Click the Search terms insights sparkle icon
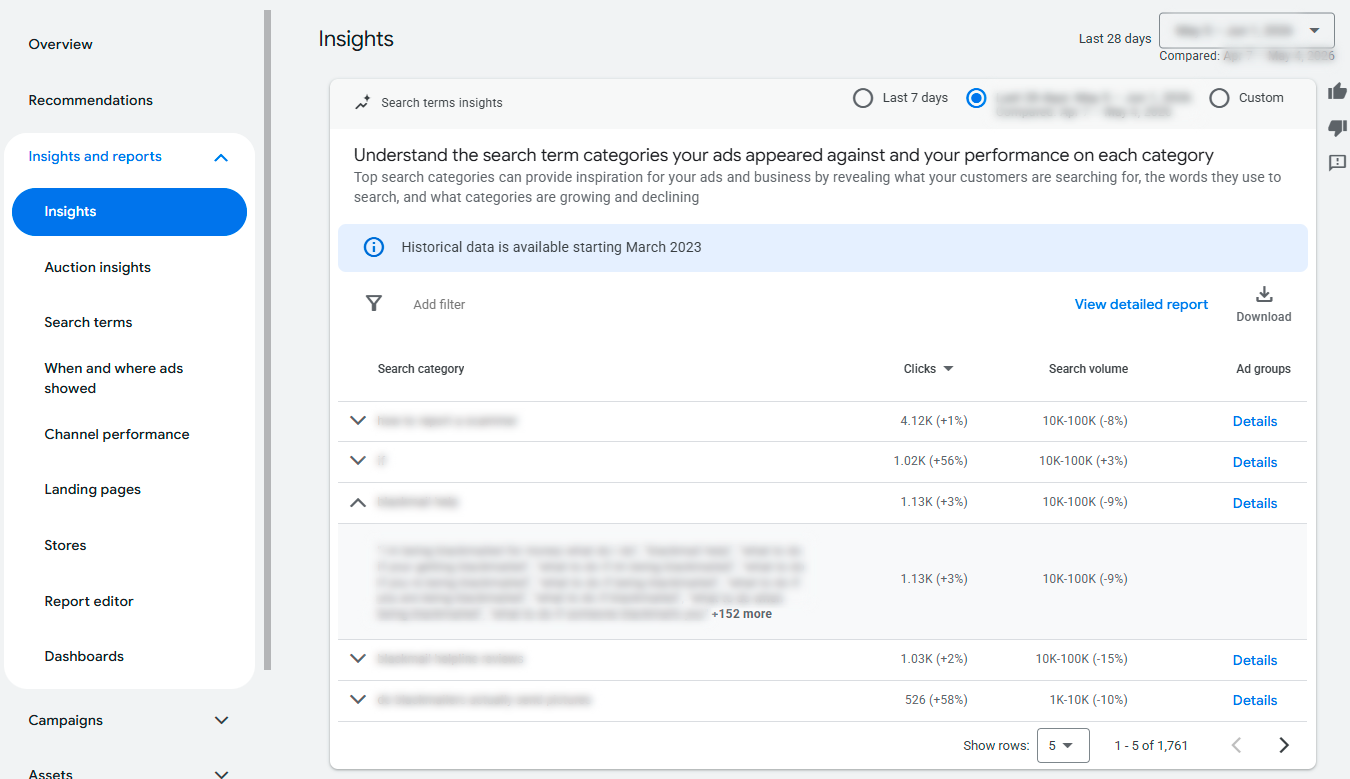Screen dimensions: 1350x779 point(363,102)
